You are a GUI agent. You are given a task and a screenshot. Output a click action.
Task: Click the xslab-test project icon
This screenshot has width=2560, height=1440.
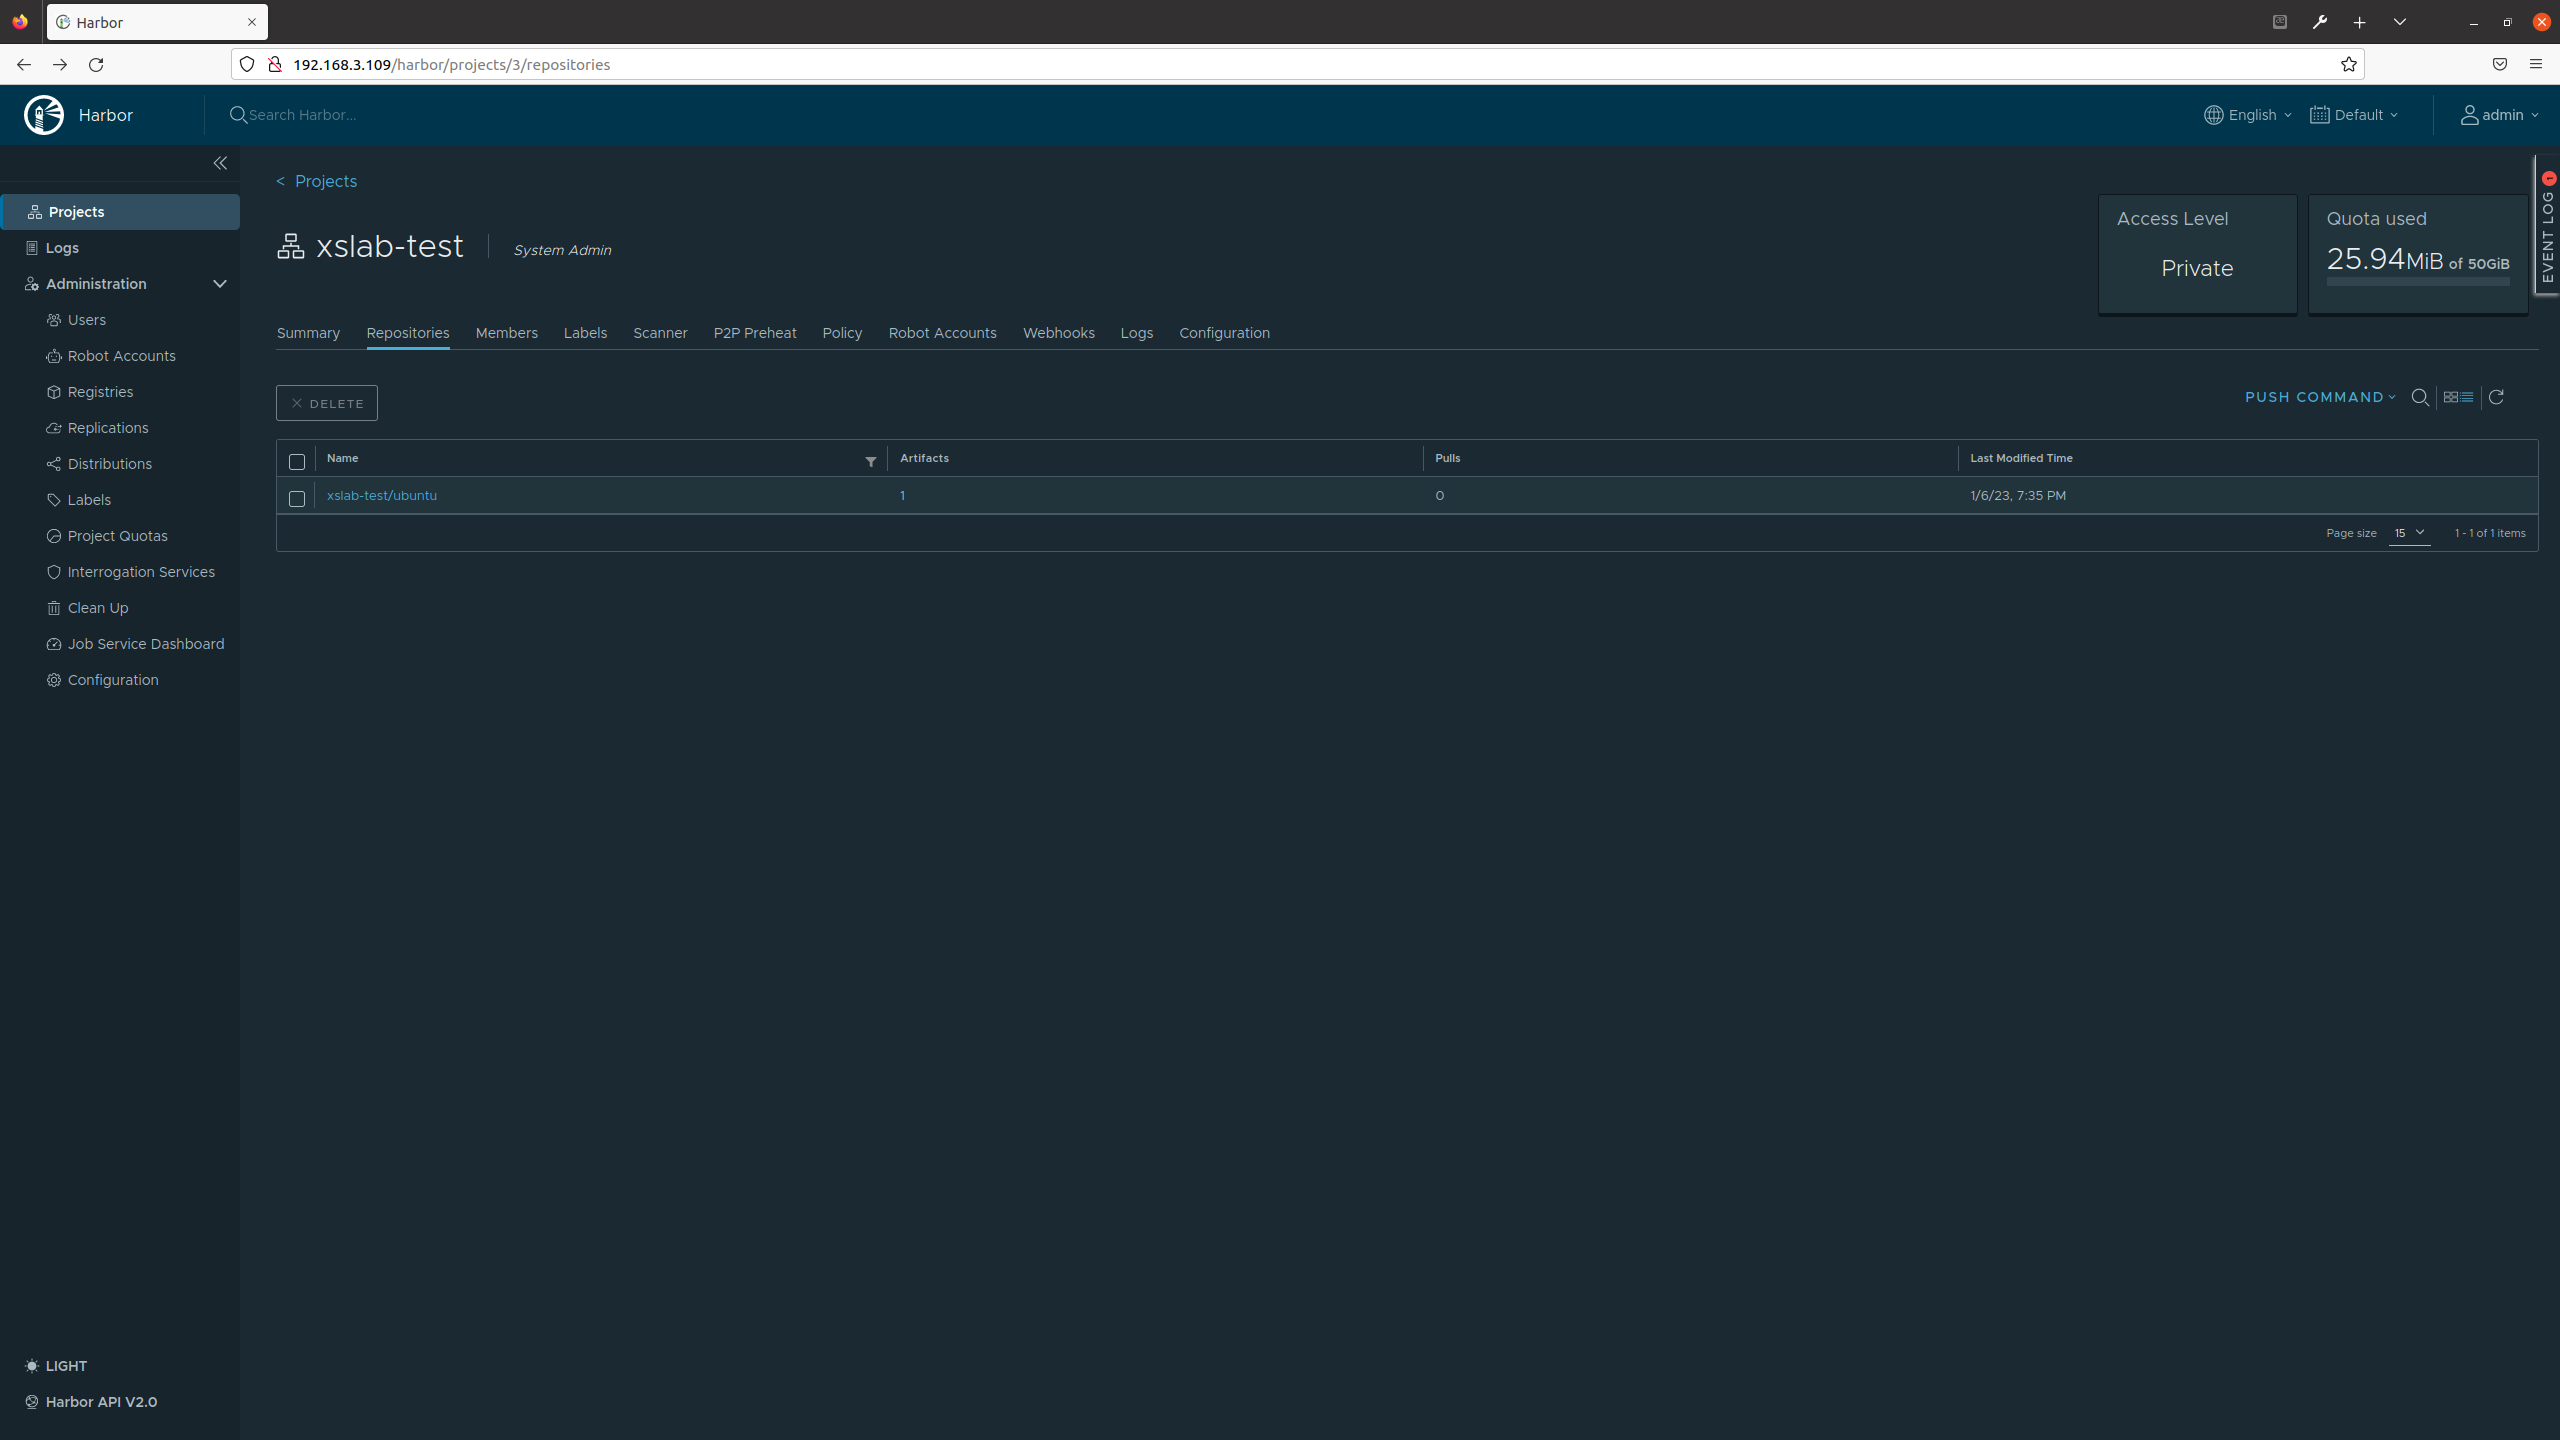point(291,246)
